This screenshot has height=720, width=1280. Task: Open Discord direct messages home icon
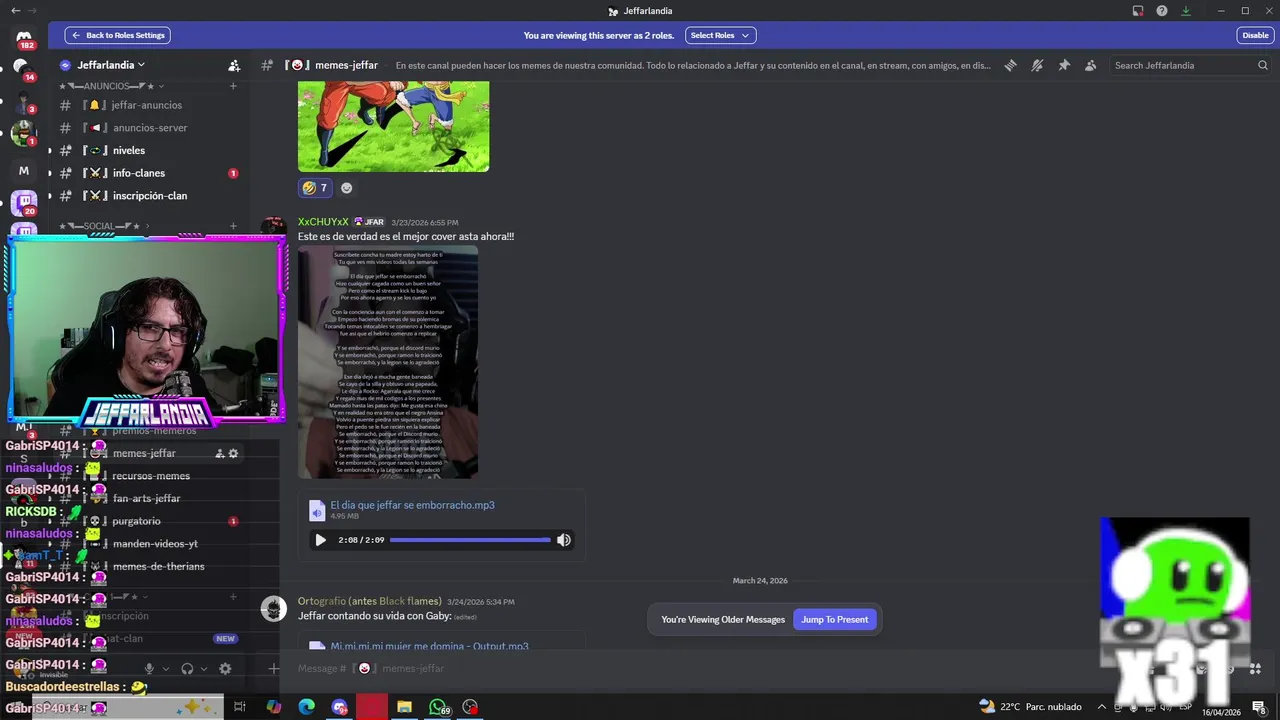(x=24, y=37)
